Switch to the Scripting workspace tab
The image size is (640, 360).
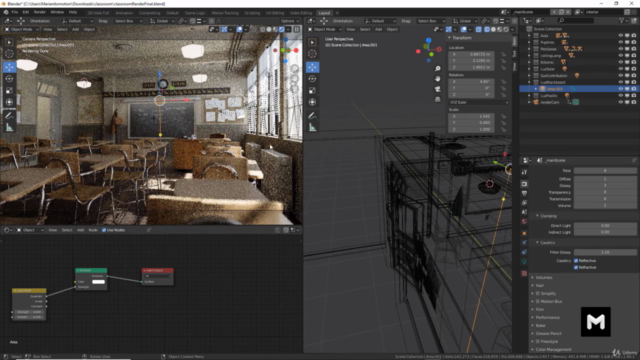[252, 13]
